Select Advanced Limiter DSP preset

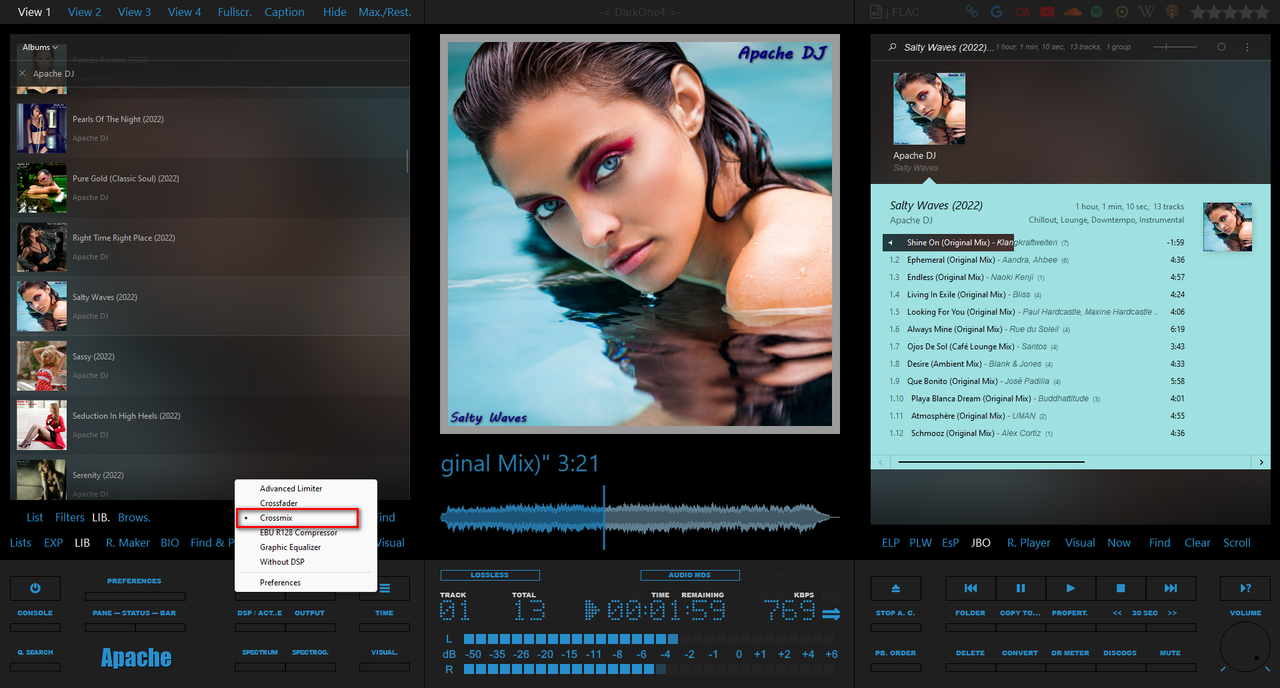306,488
